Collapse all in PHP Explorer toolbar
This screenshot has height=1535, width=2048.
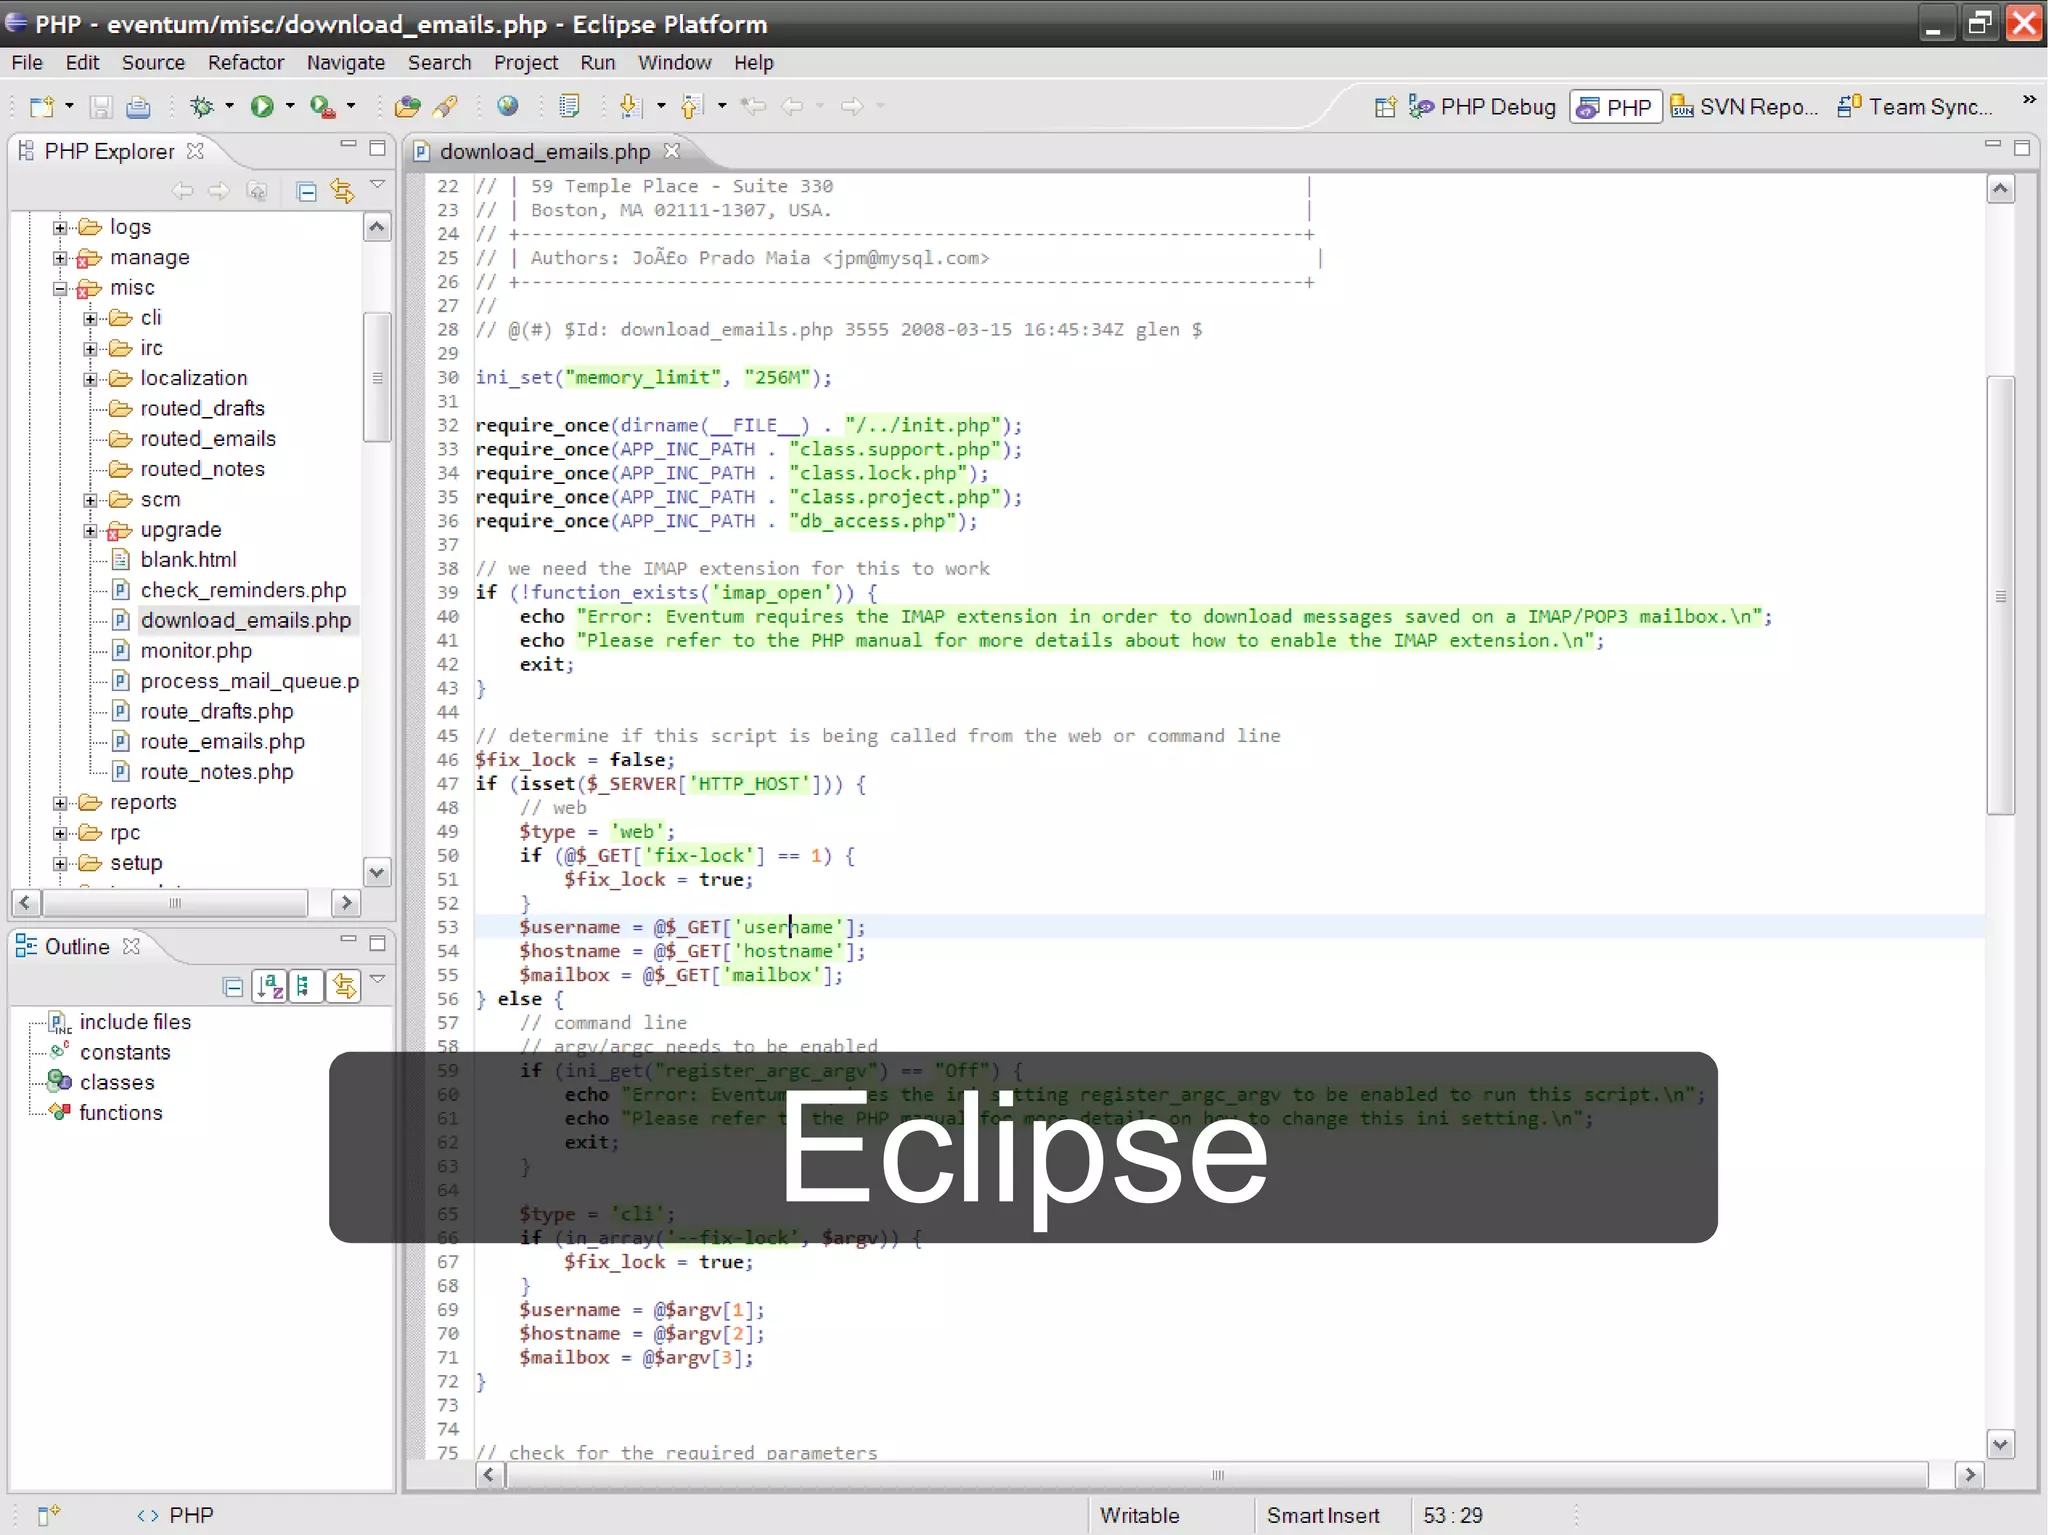pos(307,191)
